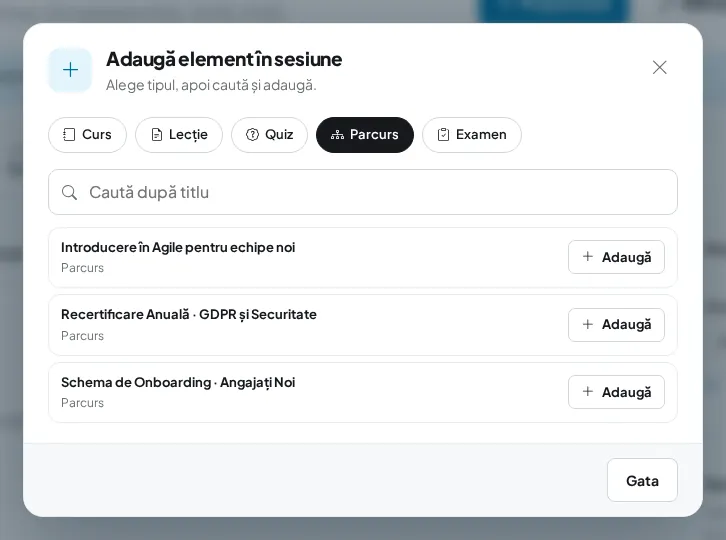The width and height of the screenshot is (726, 540).
Task: Add Introducere în Agile pentru echipe noi
Action: click(616, 257)
